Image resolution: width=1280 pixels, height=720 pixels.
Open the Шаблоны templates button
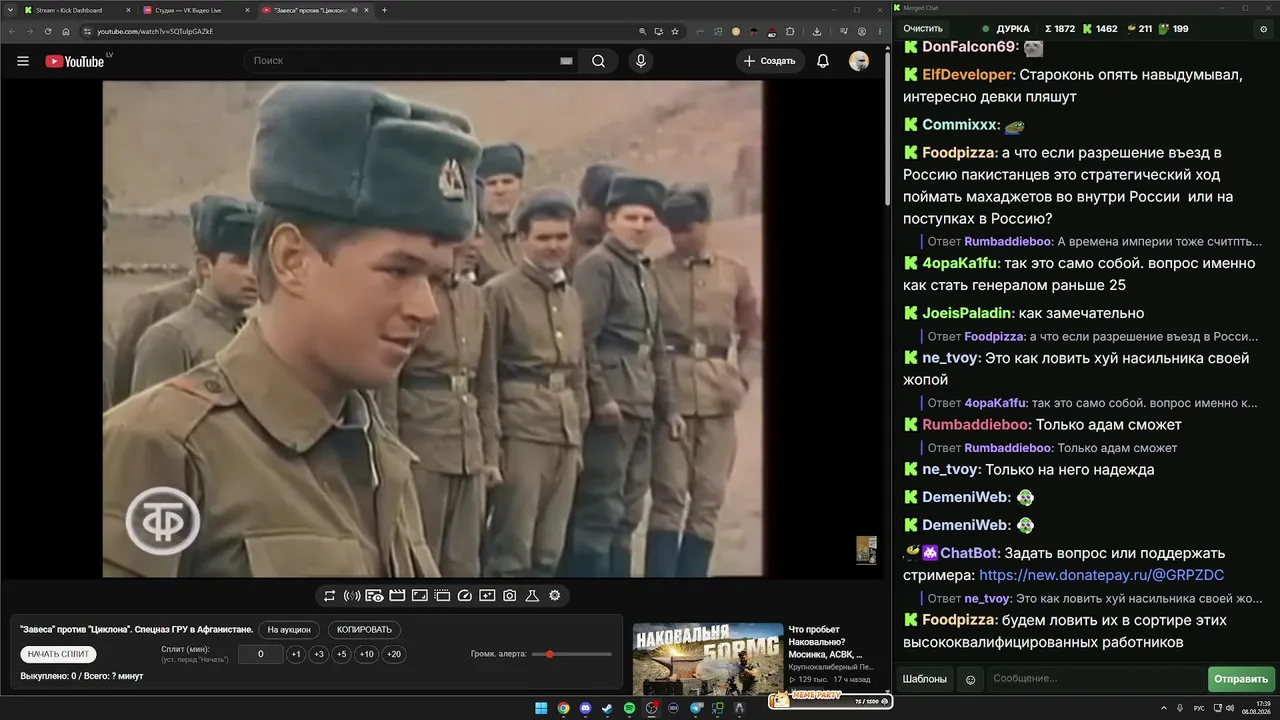tap(925, 679)
